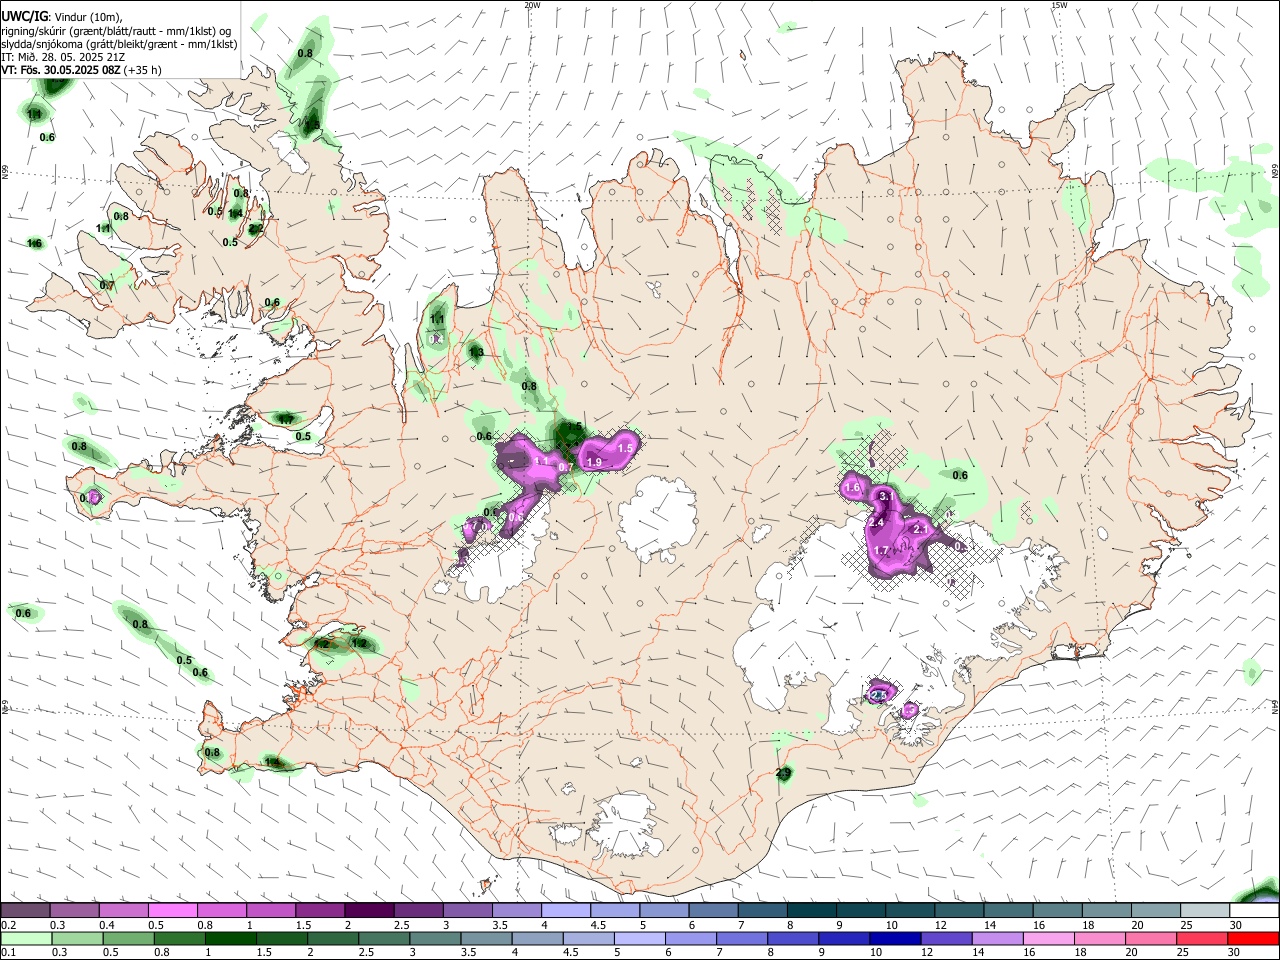The image size is (1280, 960).
Task: Click the '2.1' snowfall value on the map
Action: (x=922, y=529)
